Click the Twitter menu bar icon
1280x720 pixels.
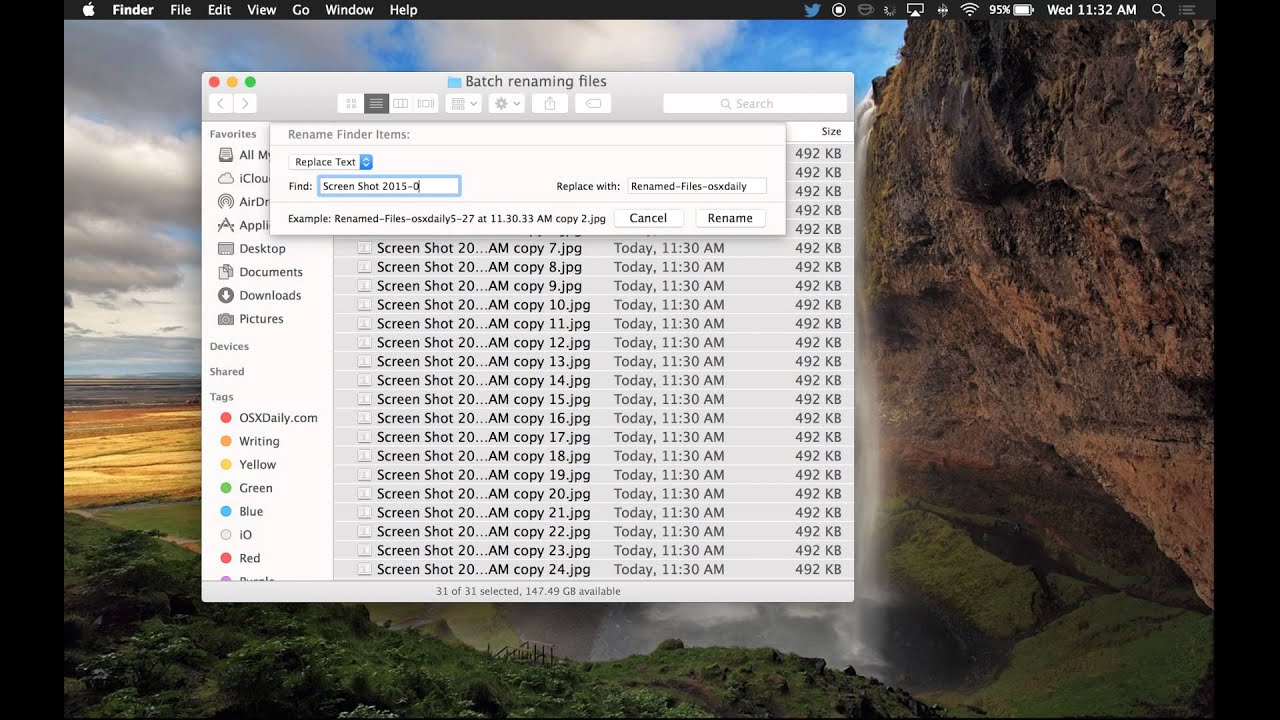pos(812,10)
